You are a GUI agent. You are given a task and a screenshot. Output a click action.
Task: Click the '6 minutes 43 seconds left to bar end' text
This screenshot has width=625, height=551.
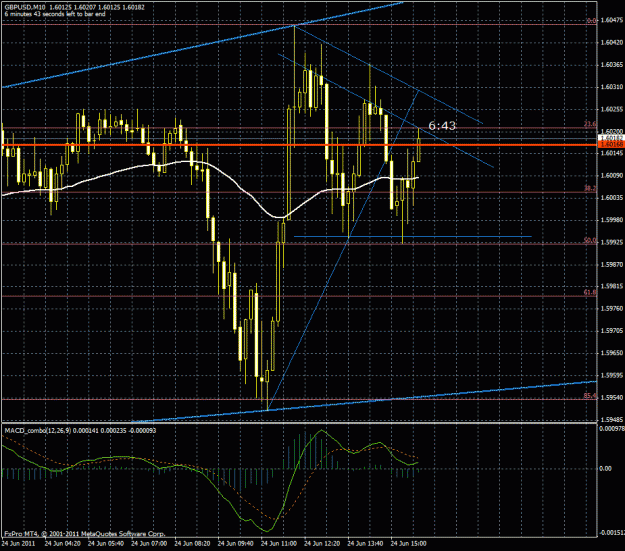55,14
